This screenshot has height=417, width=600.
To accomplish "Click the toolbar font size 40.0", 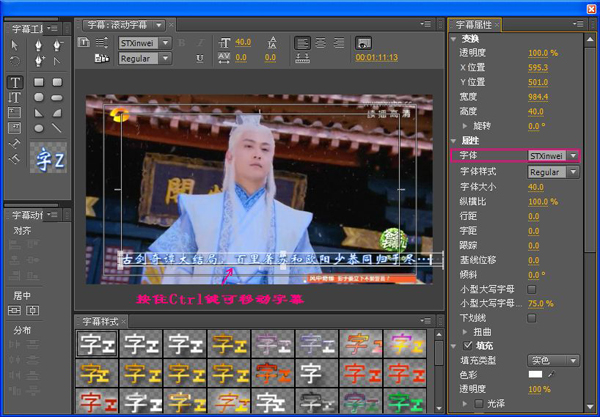I will [x=243, y=42].
